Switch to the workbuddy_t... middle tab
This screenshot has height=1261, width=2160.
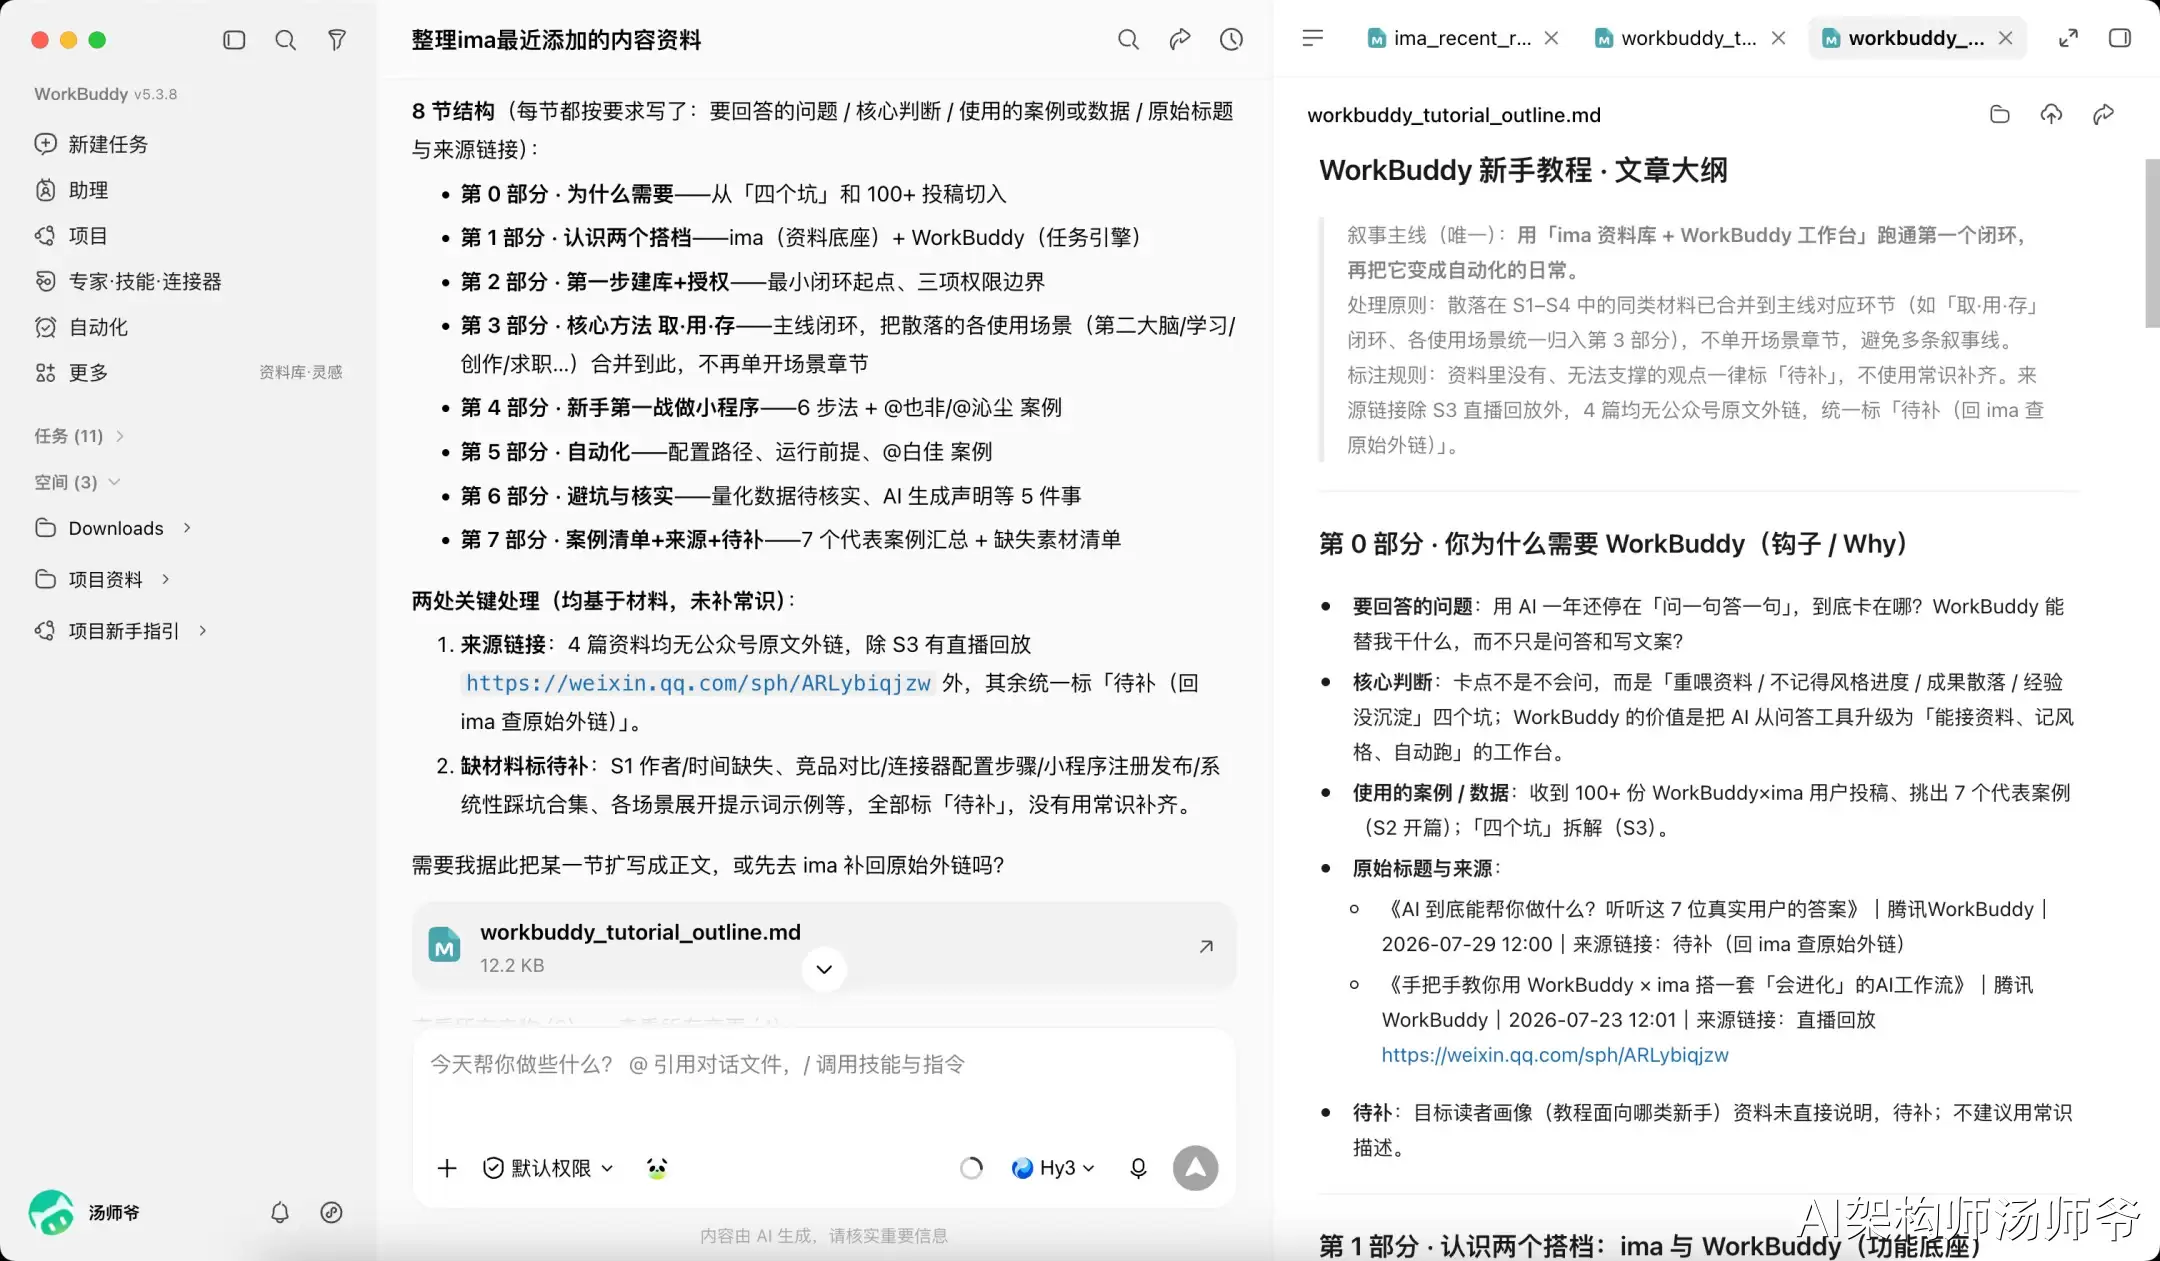[x=1676, y=38]
